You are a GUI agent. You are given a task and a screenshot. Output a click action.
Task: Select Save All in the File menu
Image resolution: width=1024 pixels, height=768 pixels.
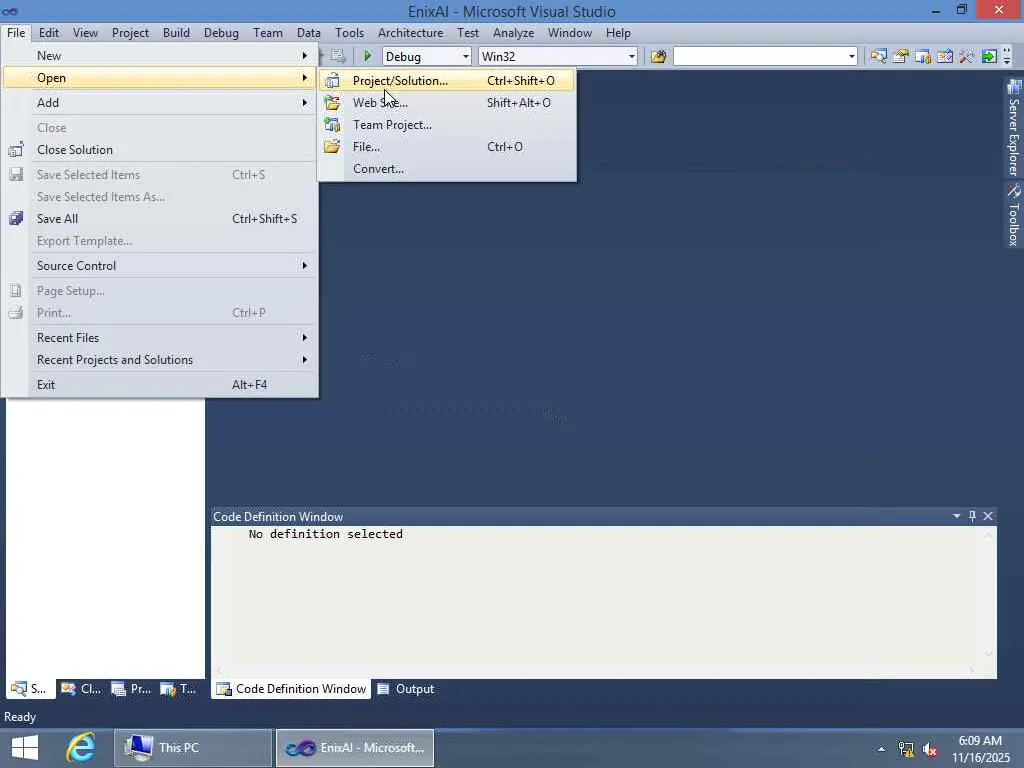point(159,219)
